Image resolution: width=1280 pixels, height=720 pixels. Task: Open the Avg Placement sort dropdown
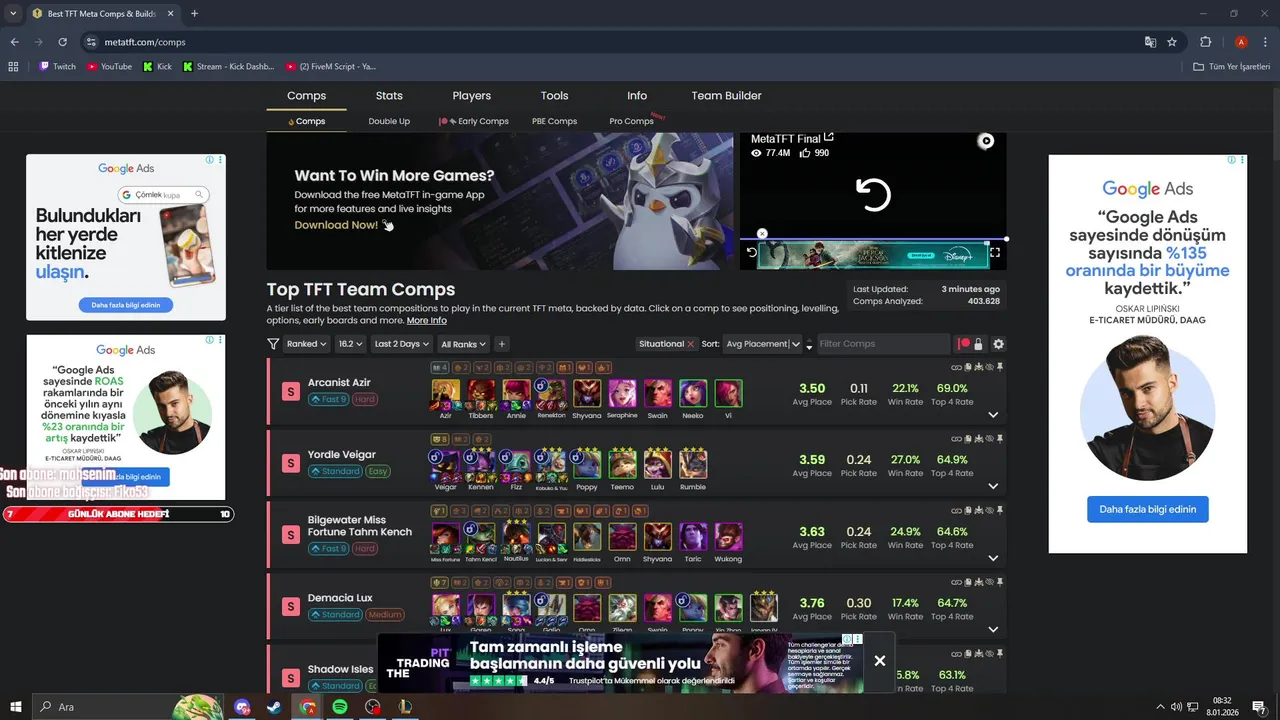coord(762,344)
